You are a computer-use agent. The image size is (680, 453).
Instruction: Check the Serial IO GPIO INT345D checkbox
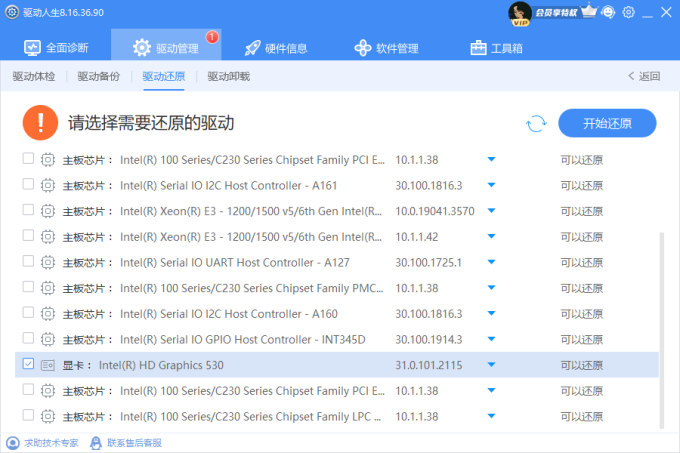pyautogui.click(x=28, y=338)
